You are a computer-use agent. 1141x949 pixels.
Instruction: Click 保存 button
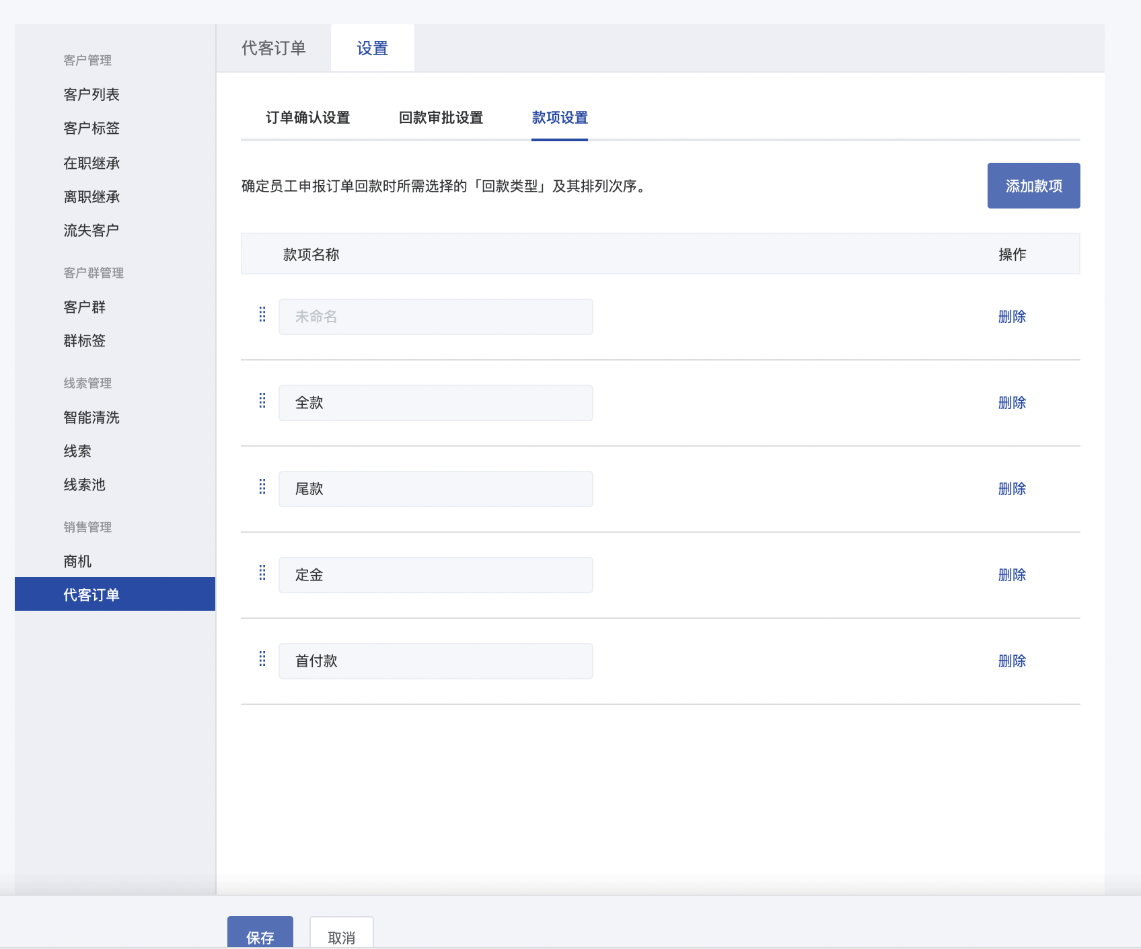tap(260, 932)
